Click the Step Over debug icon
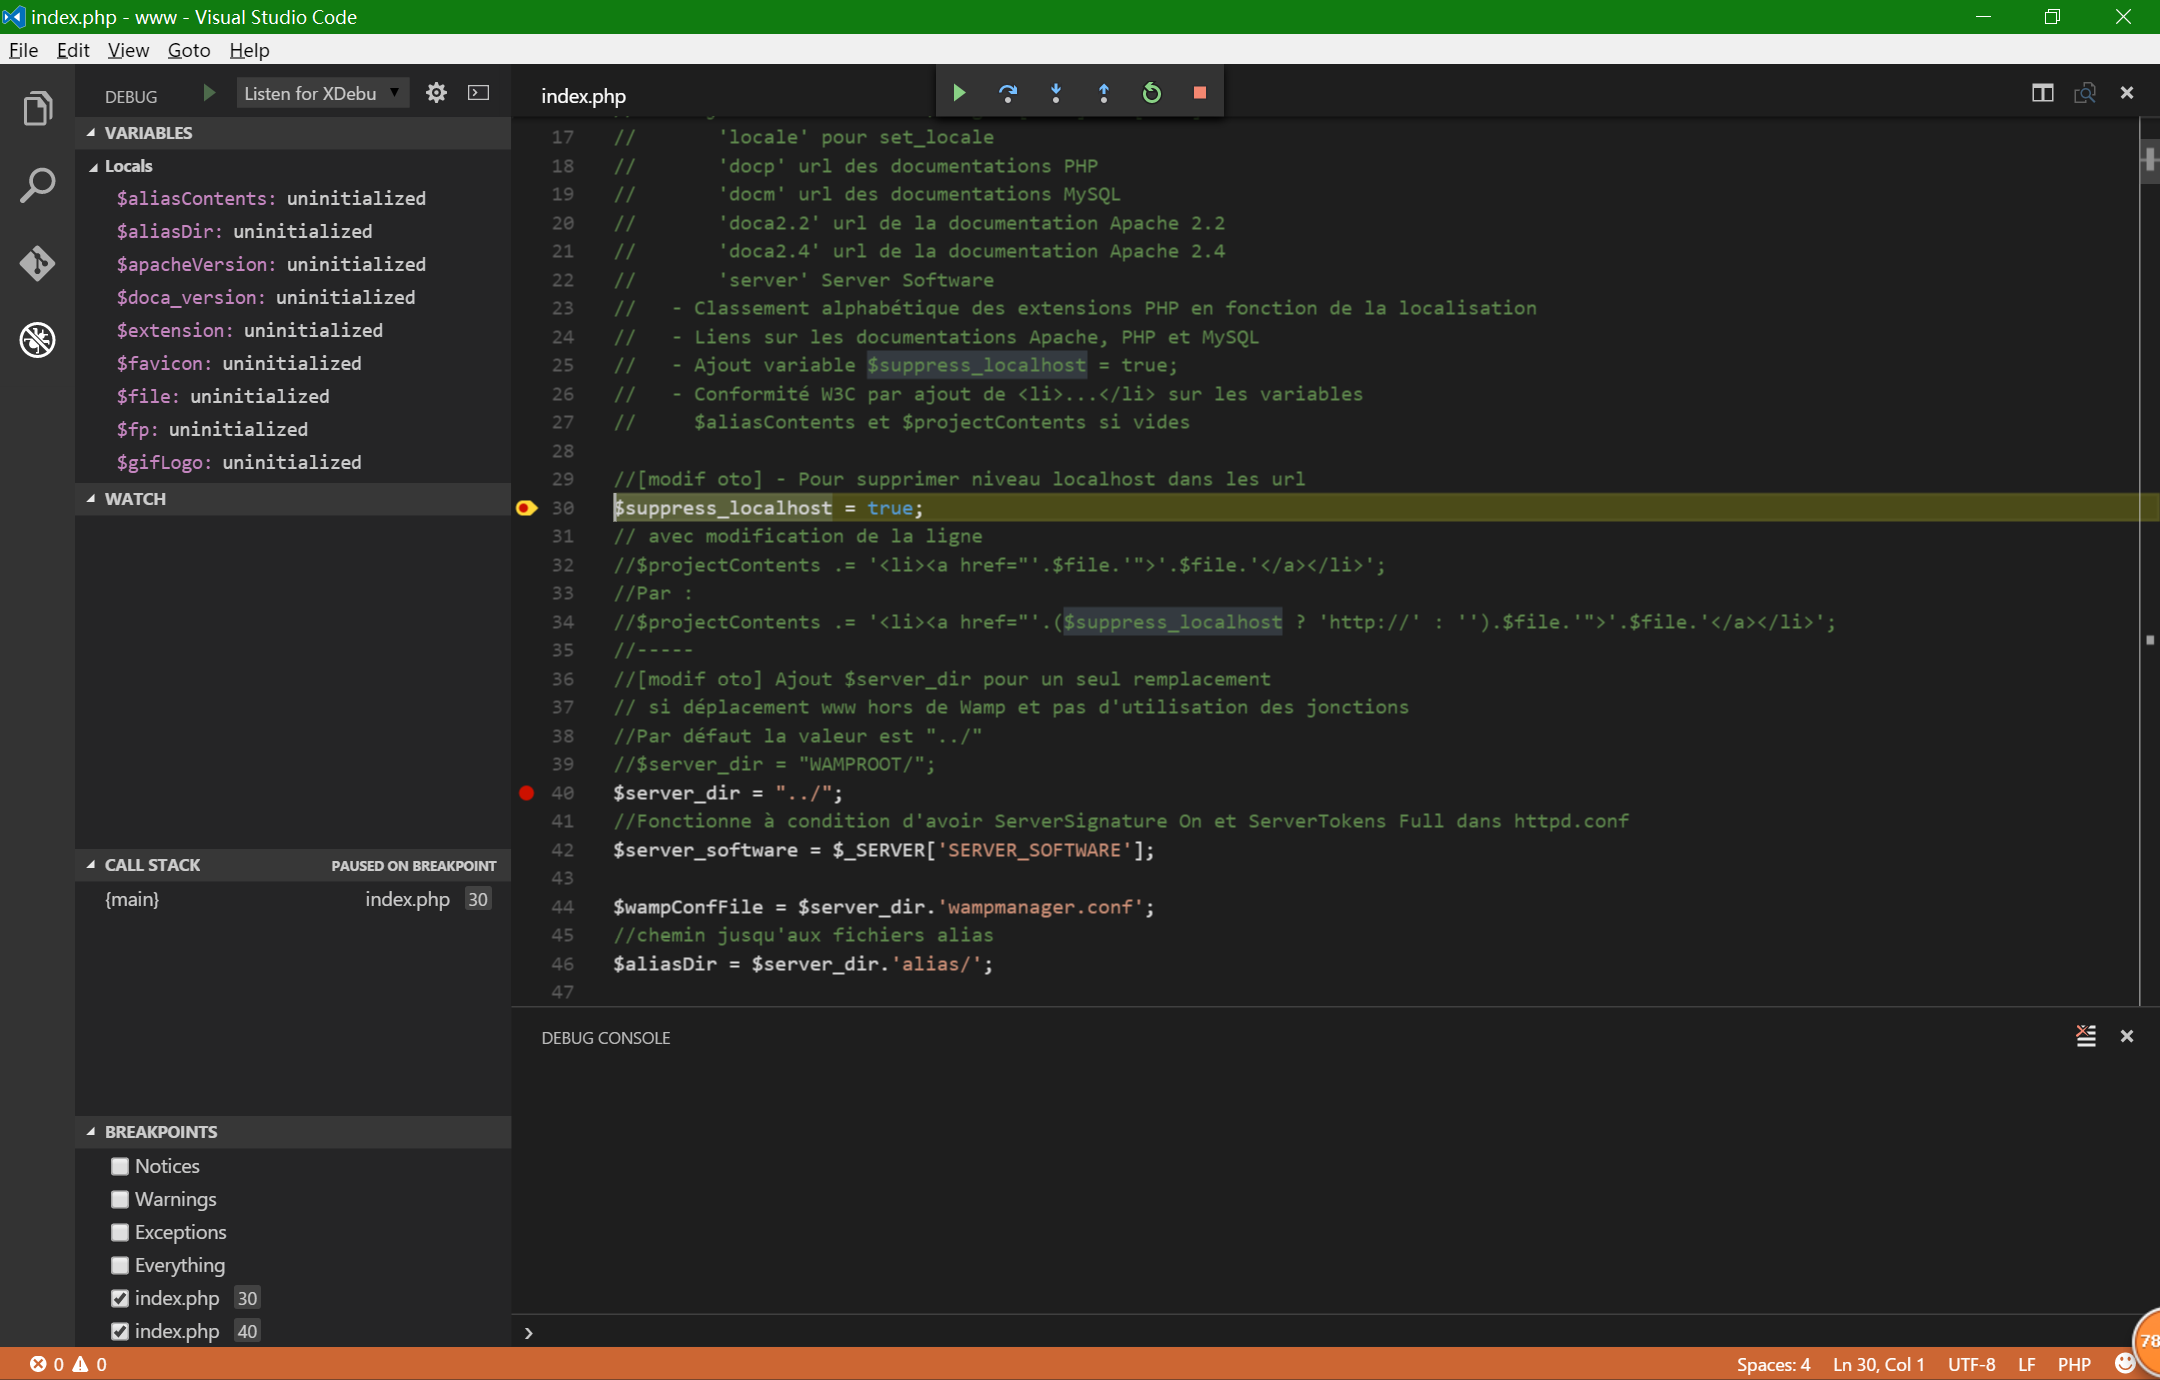The width and height of the screenshot is (2160, 1380). click(1007, 93)
